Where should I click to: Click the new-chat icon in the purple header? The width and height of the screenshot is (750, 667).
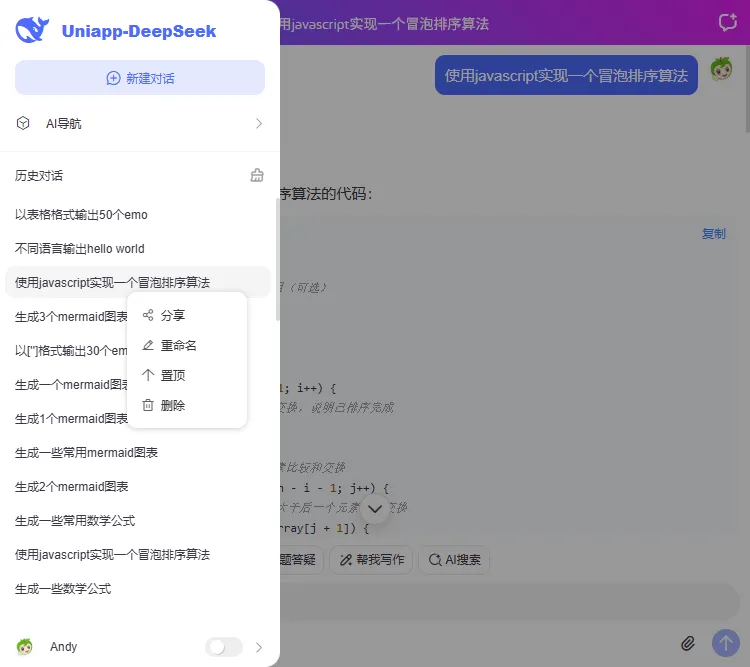(728, 22)
